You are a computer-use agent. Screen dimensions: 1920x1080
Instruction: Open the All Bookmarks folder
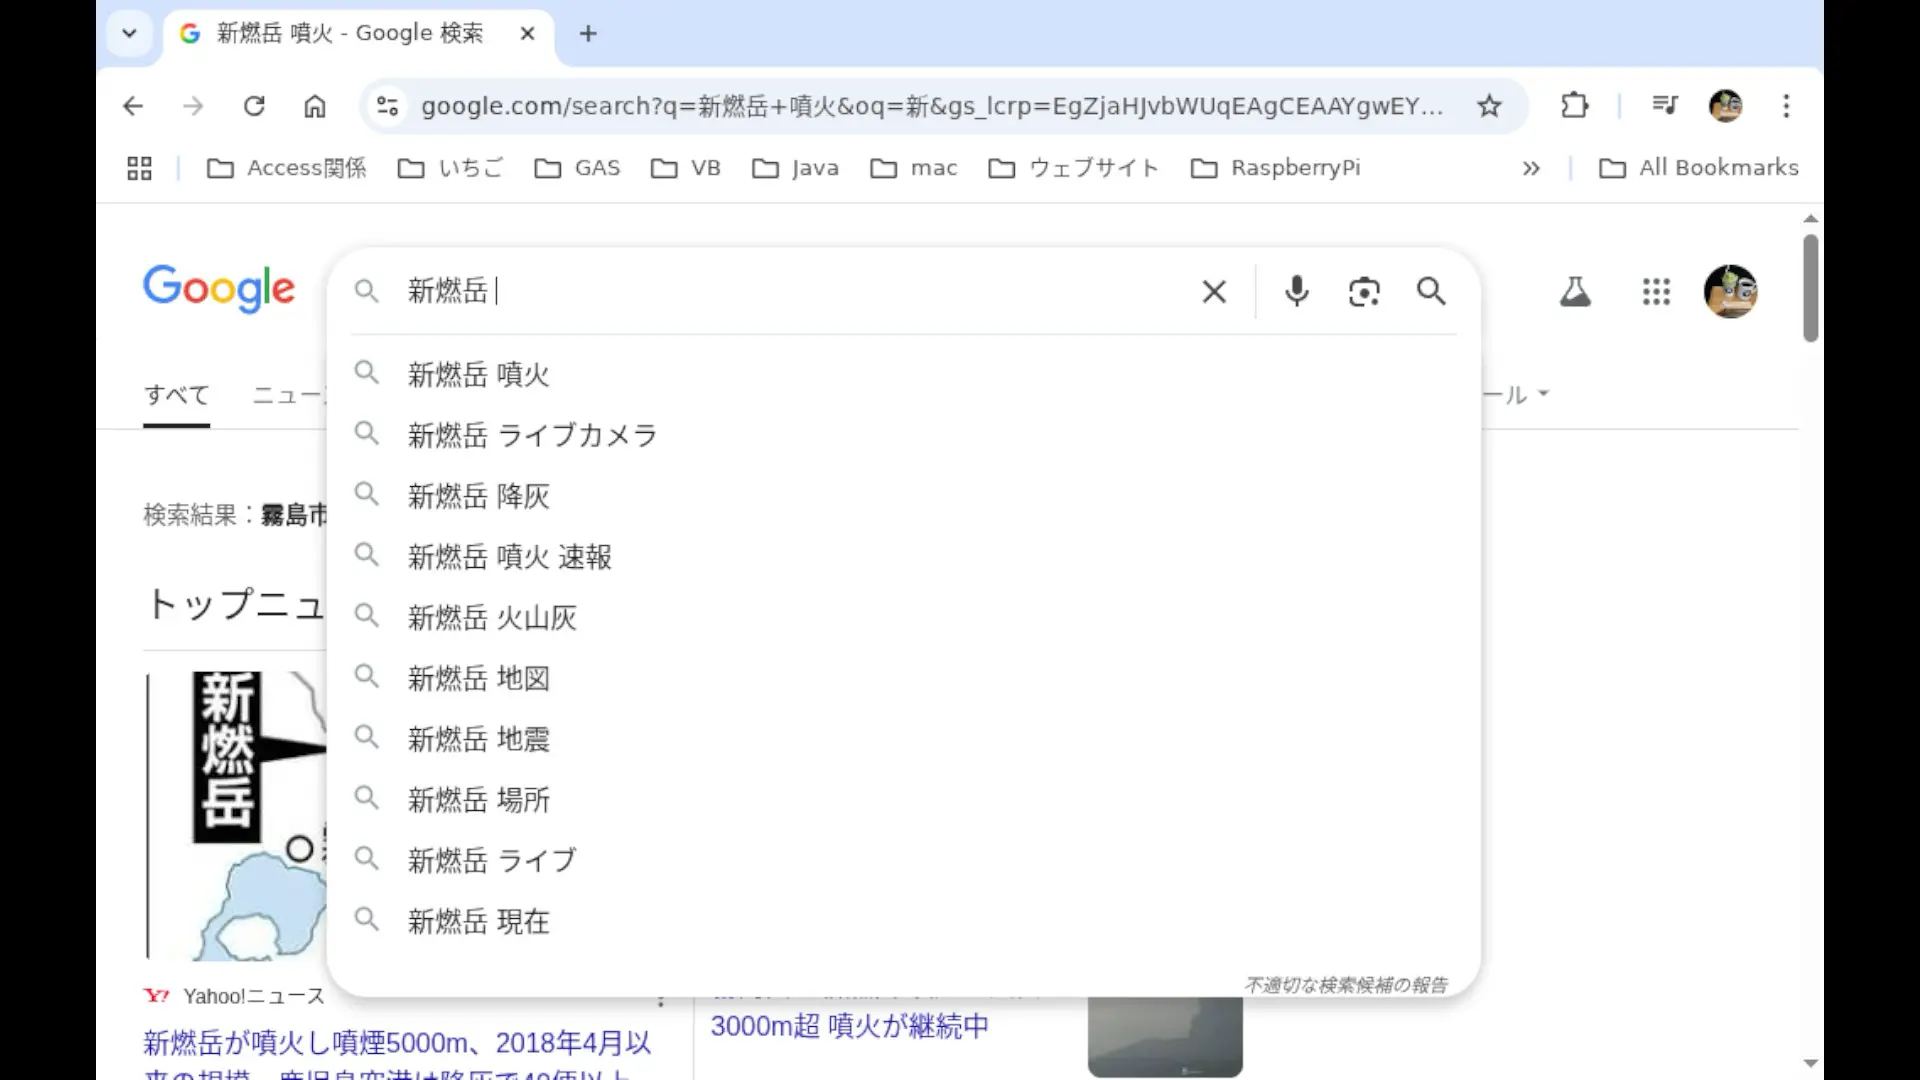(1699, 168)
